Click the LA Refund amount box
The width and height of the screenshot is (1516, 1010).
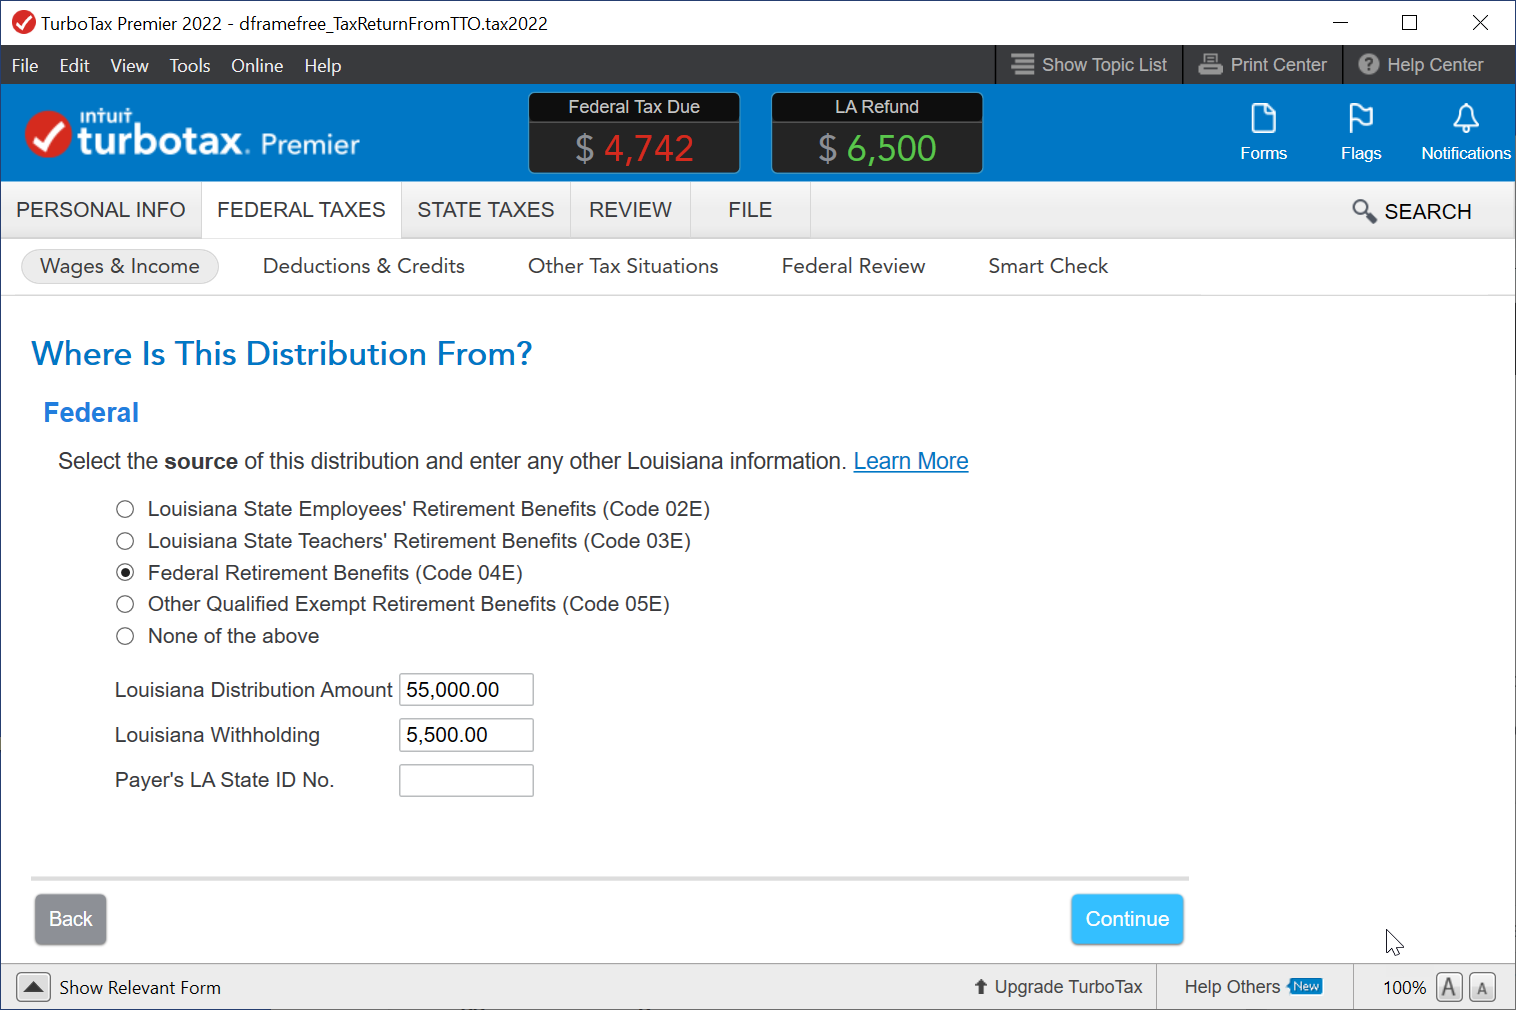(877, 133)
